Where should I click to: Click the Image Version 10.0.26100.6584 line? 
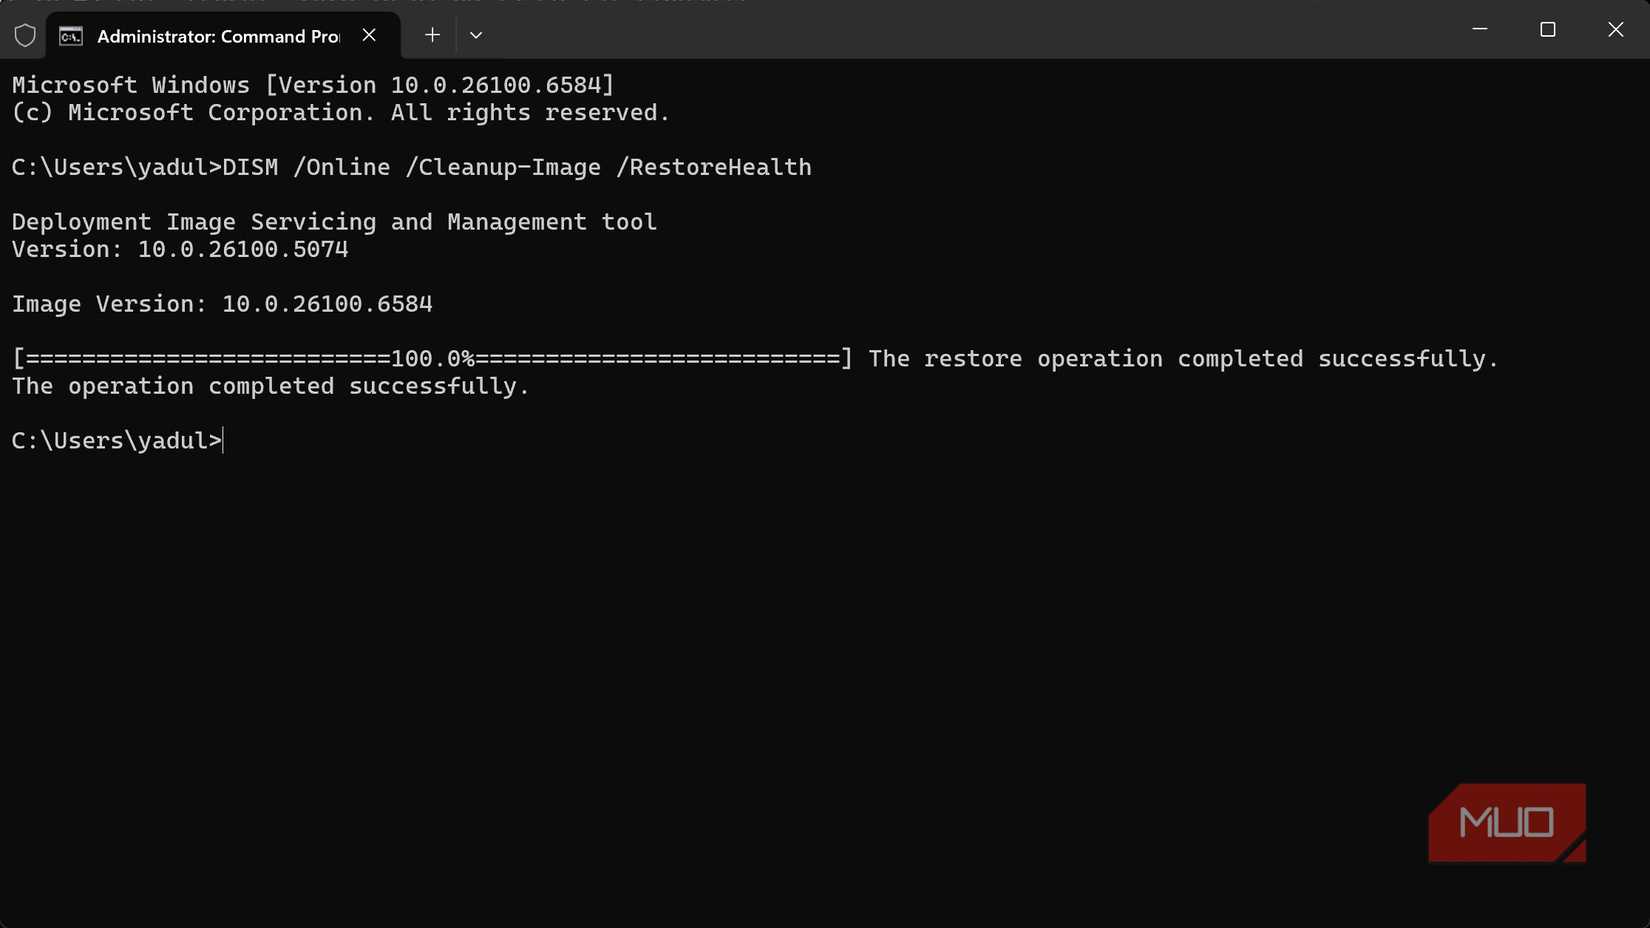click(x=222, y=304)
